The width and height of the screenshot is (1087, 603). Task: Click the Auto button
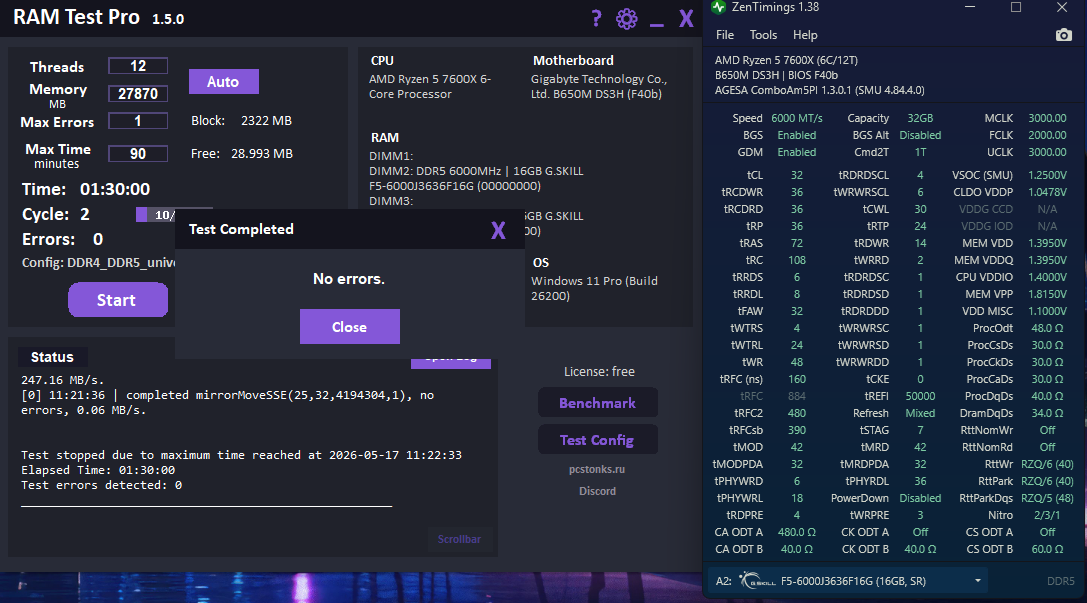pos(223,82)
